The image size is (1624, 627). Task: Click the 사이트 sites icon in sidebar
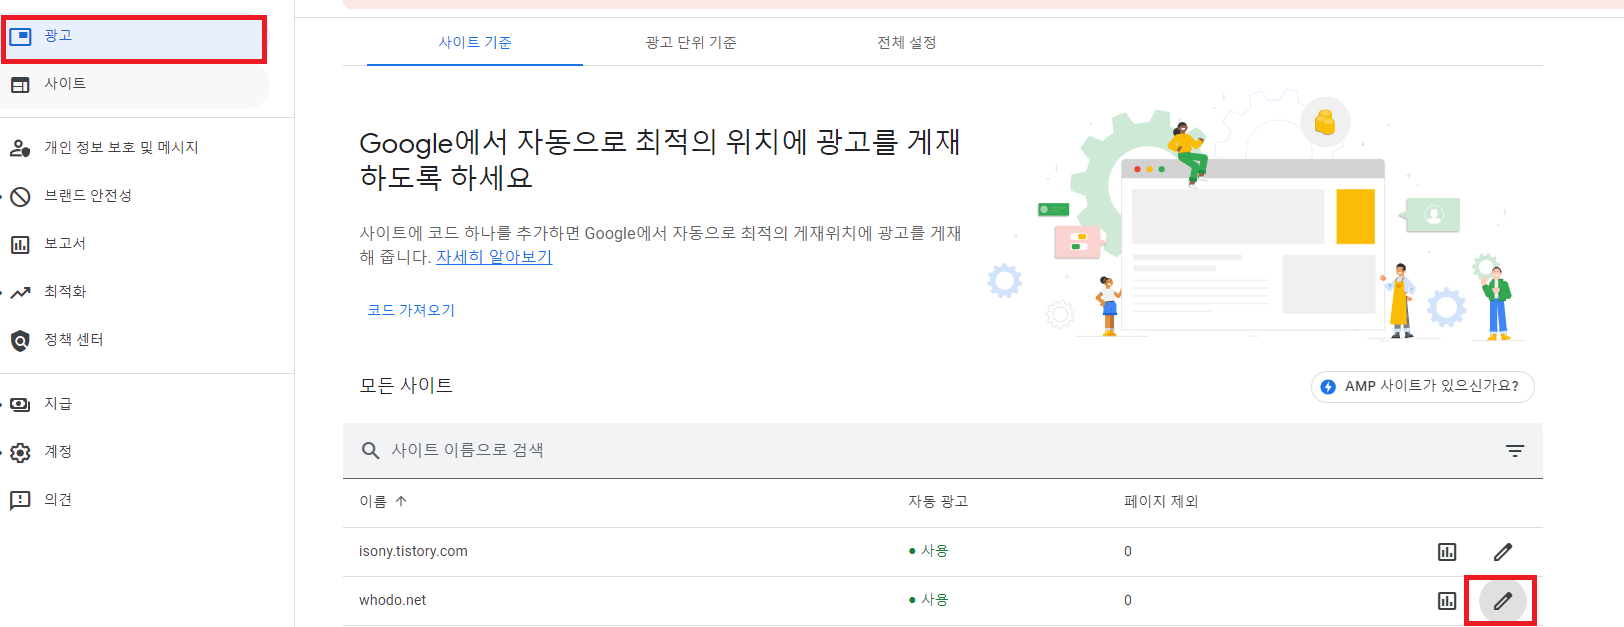[20, 85]
